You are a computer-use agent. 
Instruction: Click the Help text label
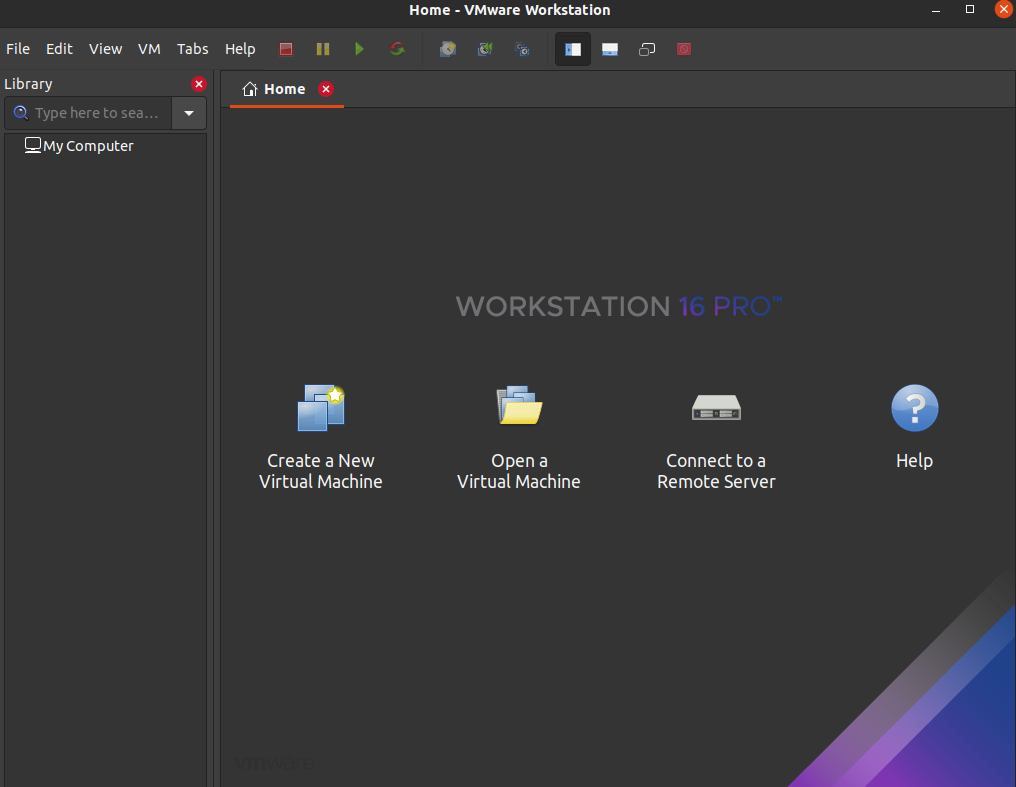click(914, 461)
